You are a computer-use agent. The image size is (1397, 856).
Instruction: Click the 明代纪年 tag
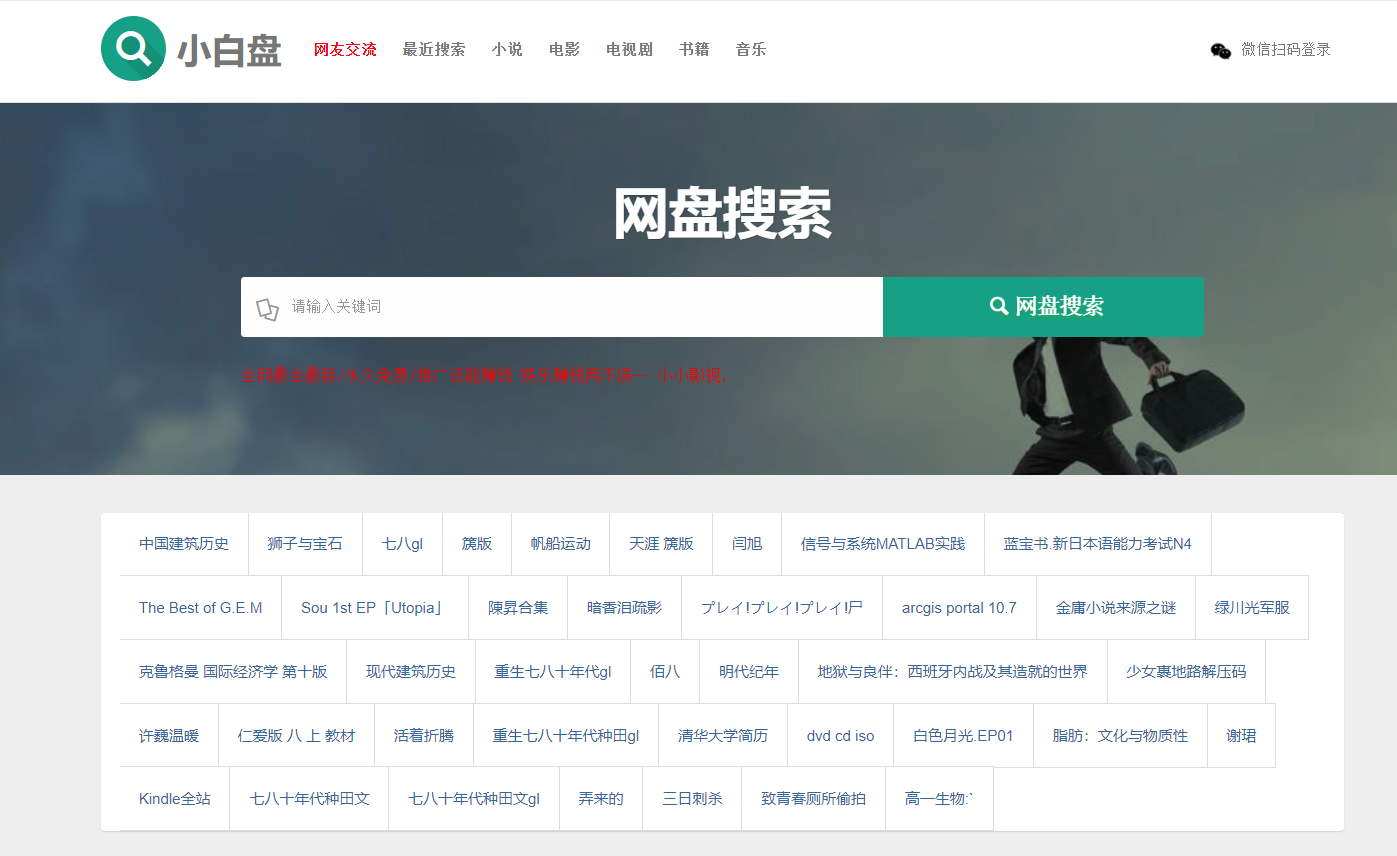[x=749, y=672]
